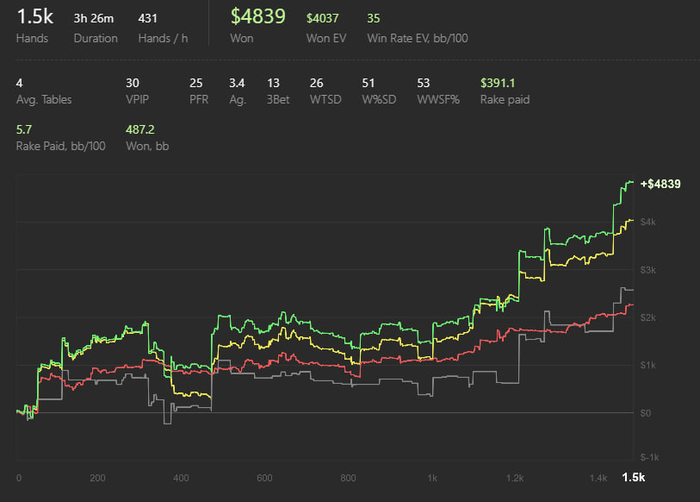700x502 pixels.
Task: Click the 487.2 Won bb value
Action: 140,130
